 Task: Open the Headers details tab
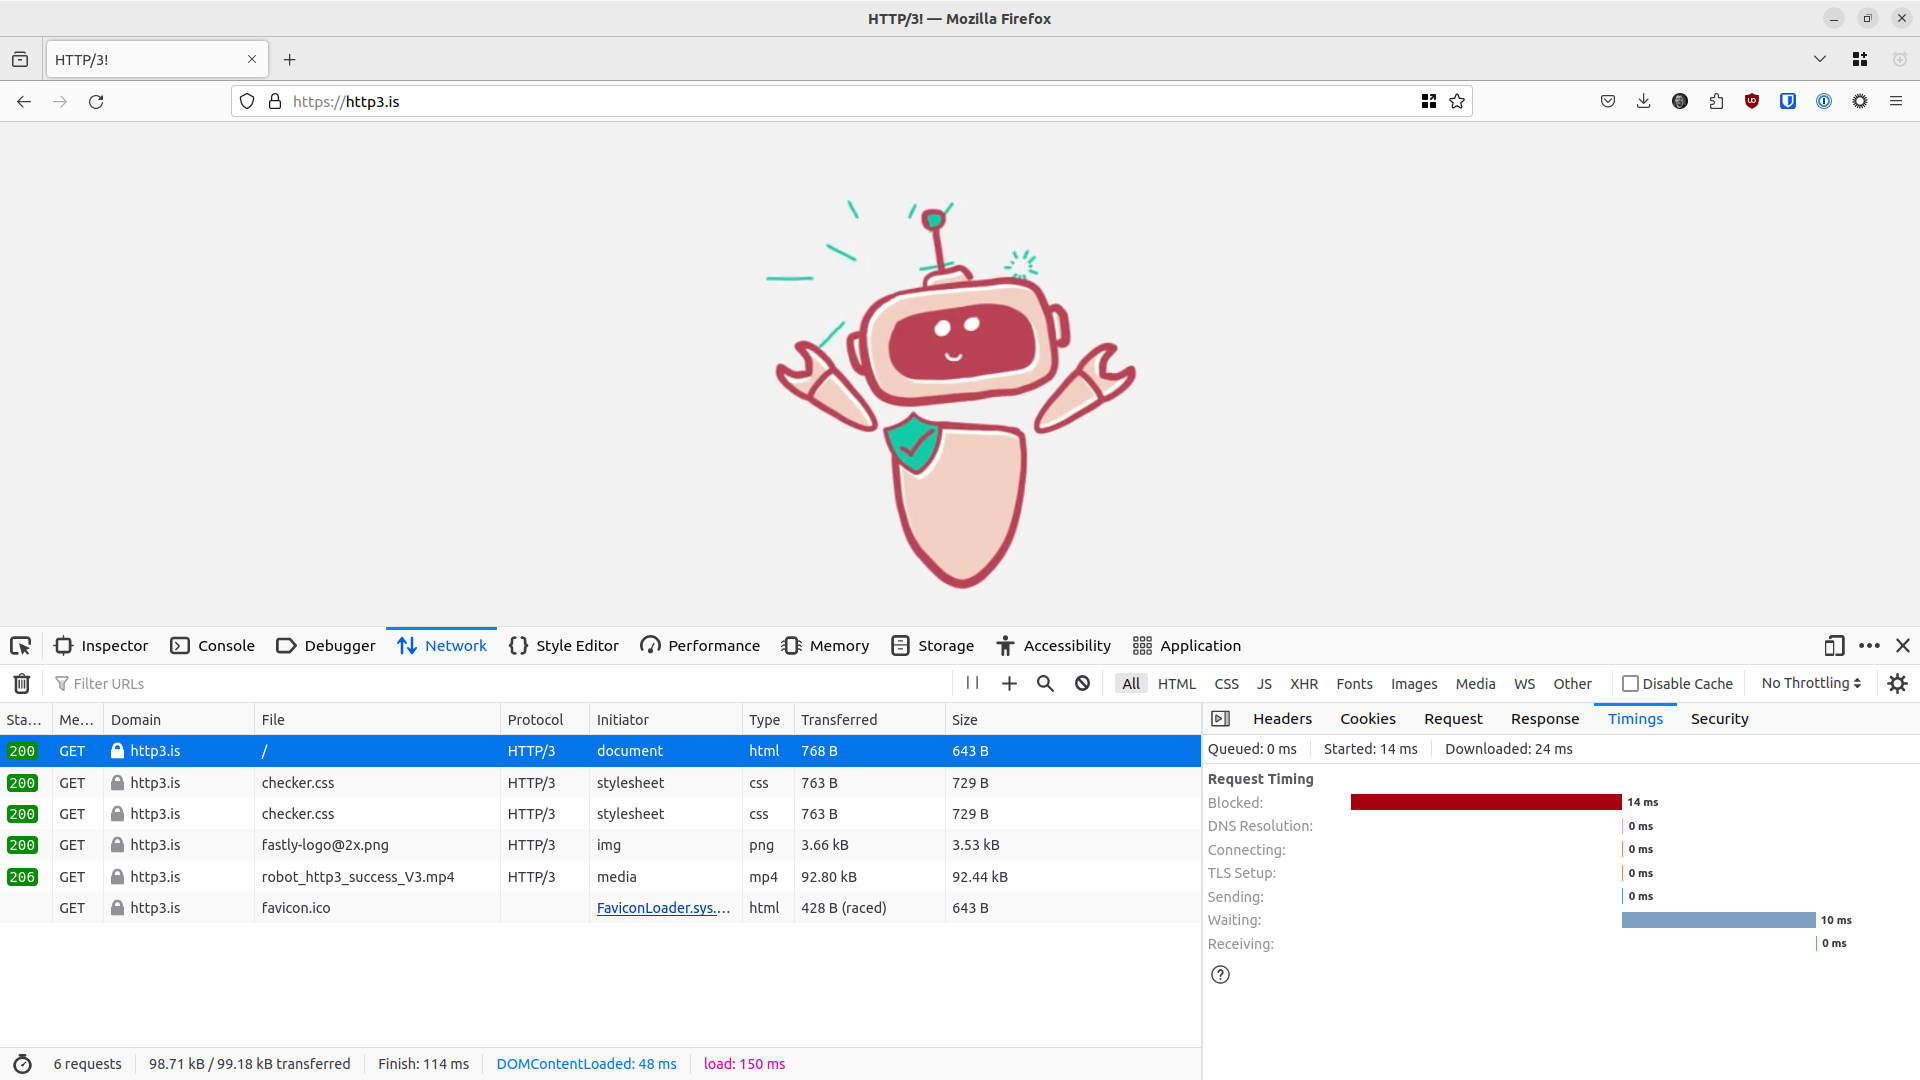coord(1282,719)
